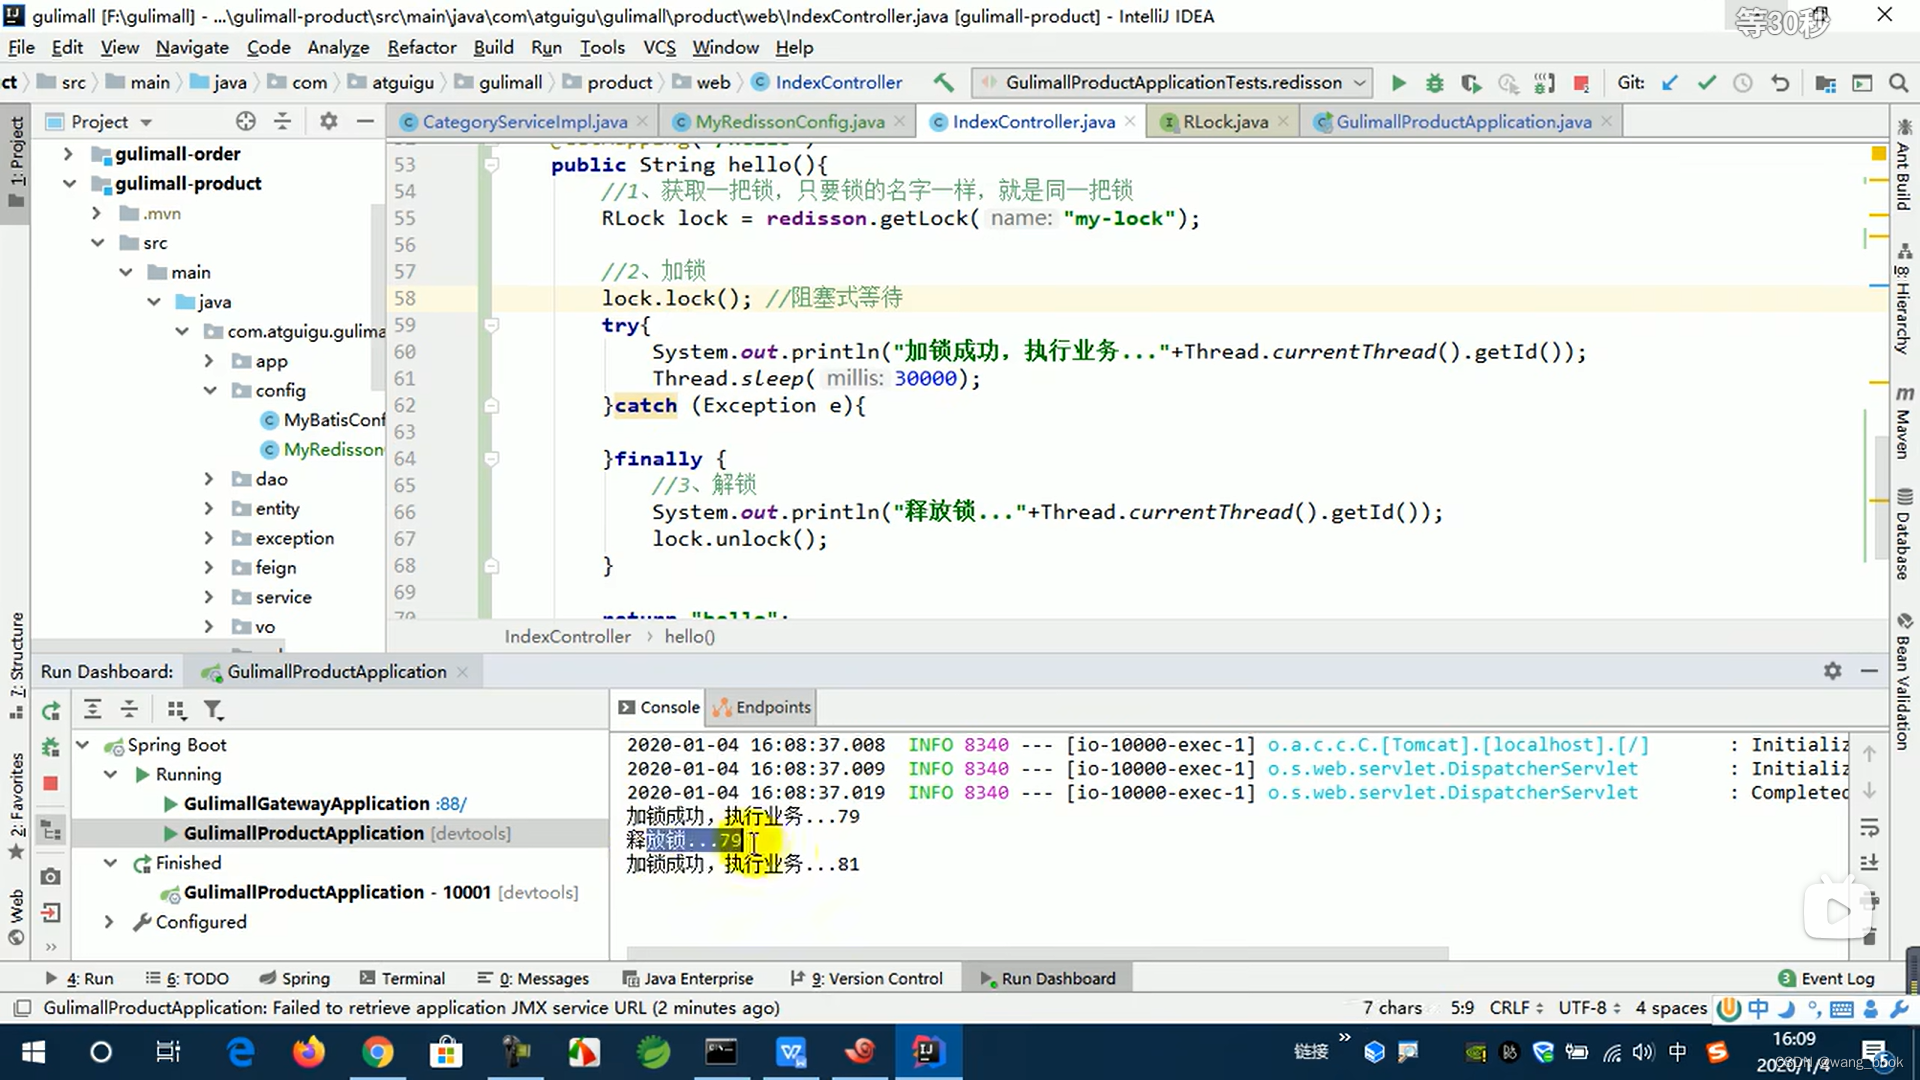The image size is (1920, 1080).
Task: Open Endpoints tab in Run Dashboard
Action: tap(762, 707)
